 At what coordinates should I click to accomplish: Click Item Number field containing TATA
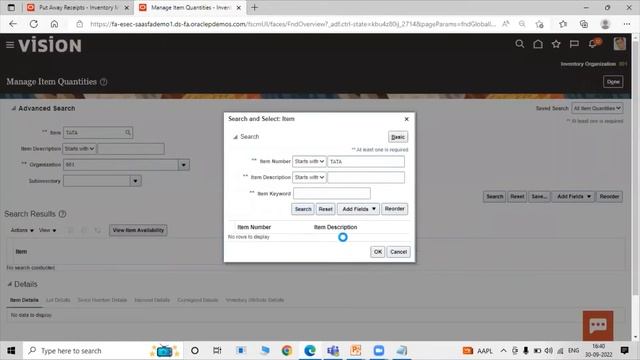click(x=366, y=162)
